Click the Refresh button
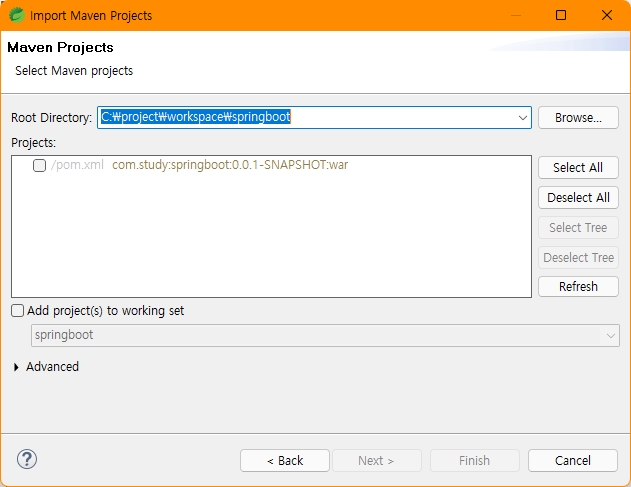This screenshot has width=631, height=487. [578, 287]
